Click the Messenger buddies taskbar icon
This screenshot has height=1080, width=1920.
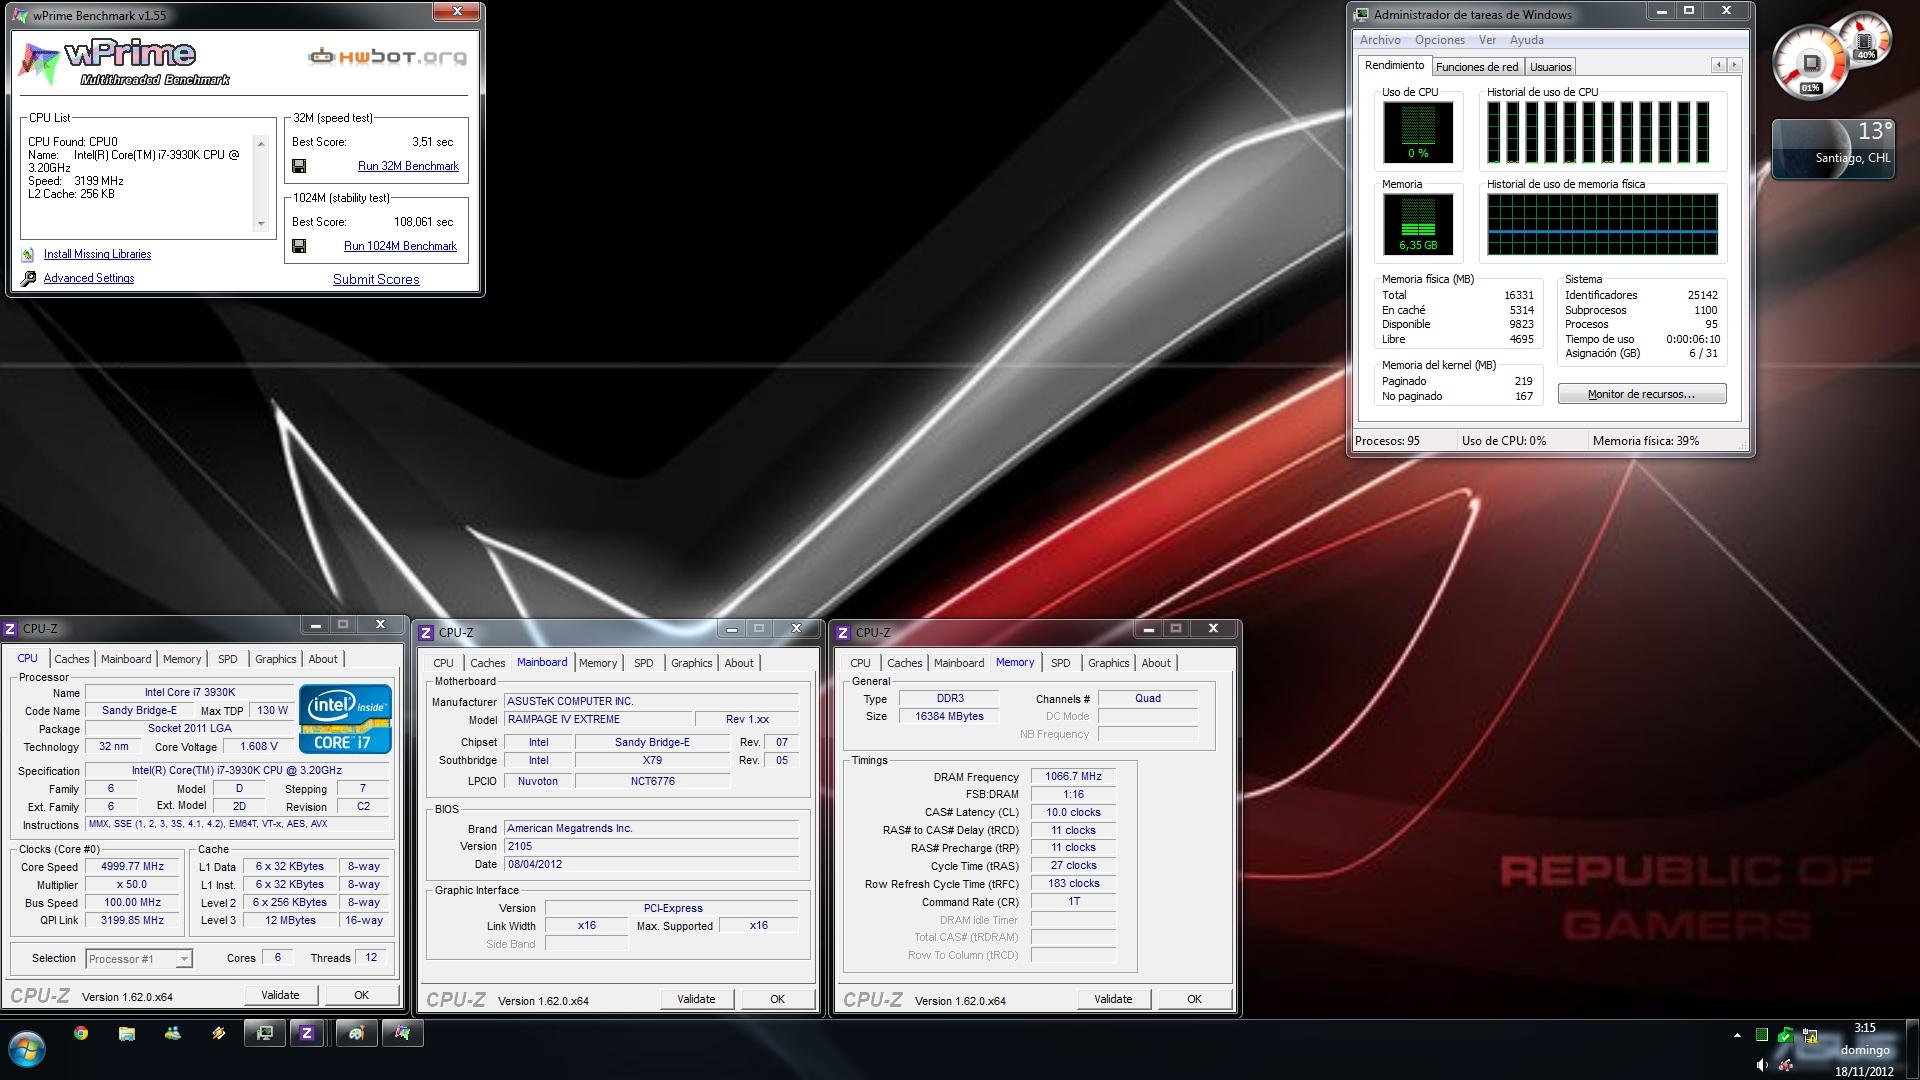(173, 1033)
